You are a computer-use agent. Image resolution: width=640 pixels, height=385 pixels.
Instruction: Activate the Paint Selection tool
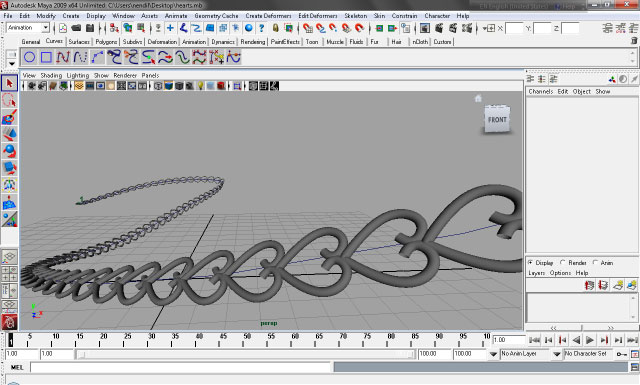pyautogui.click(x=9, y=117)
